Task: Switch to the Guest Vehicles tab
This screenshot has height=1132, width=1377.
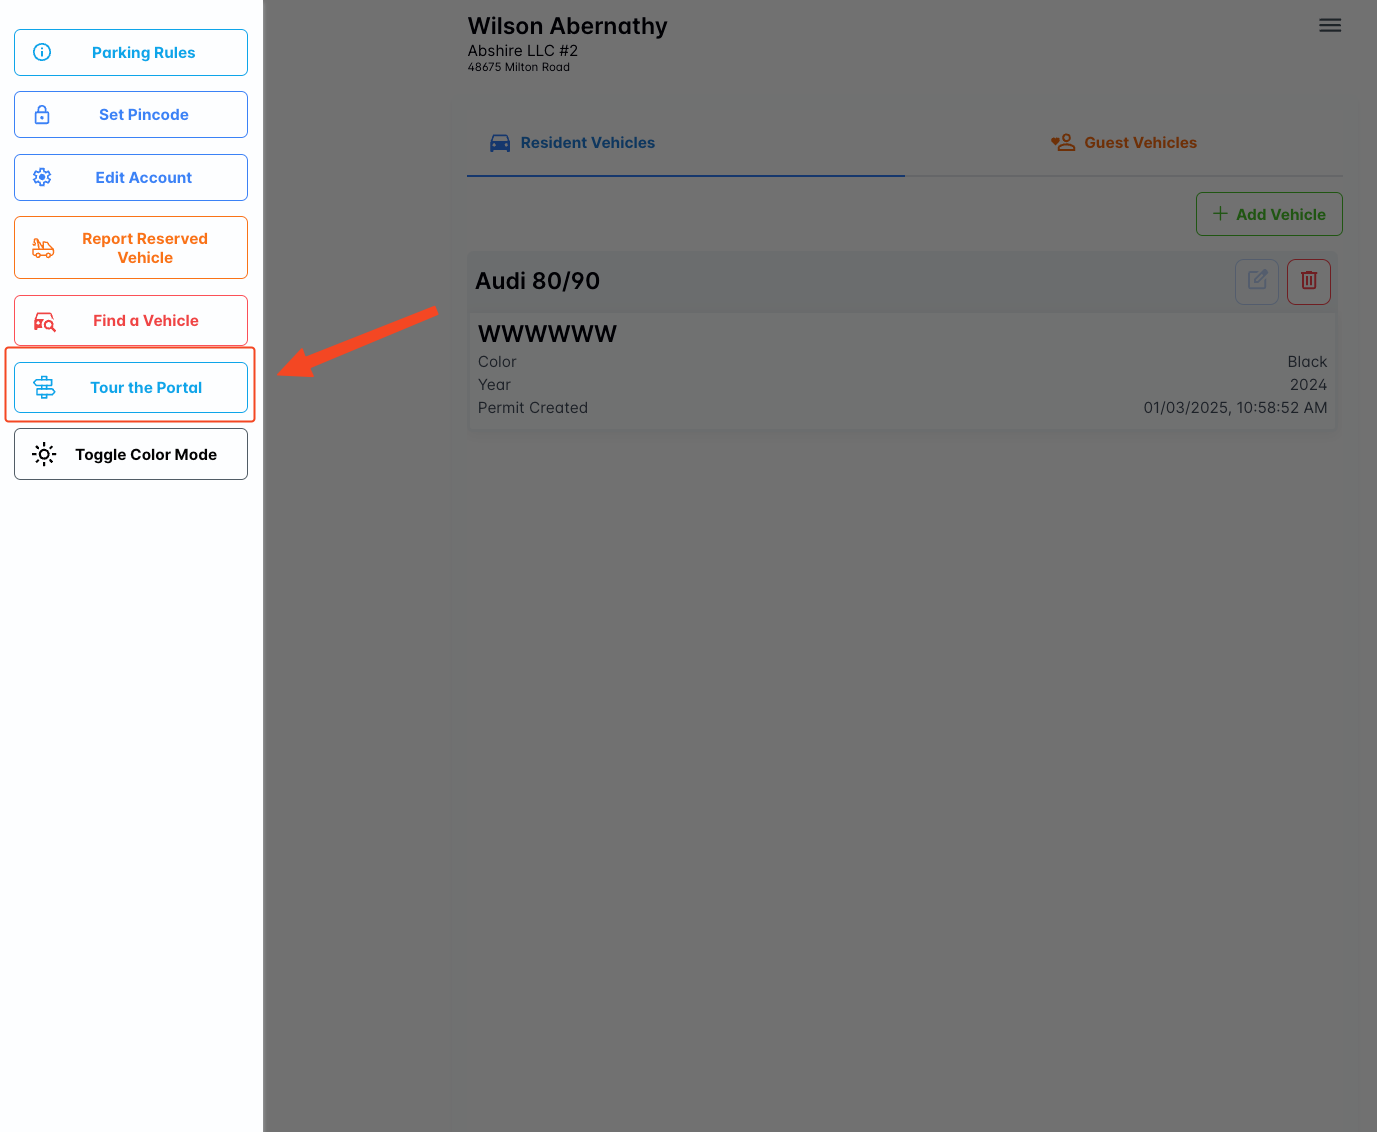Action: pos(1124,143)
